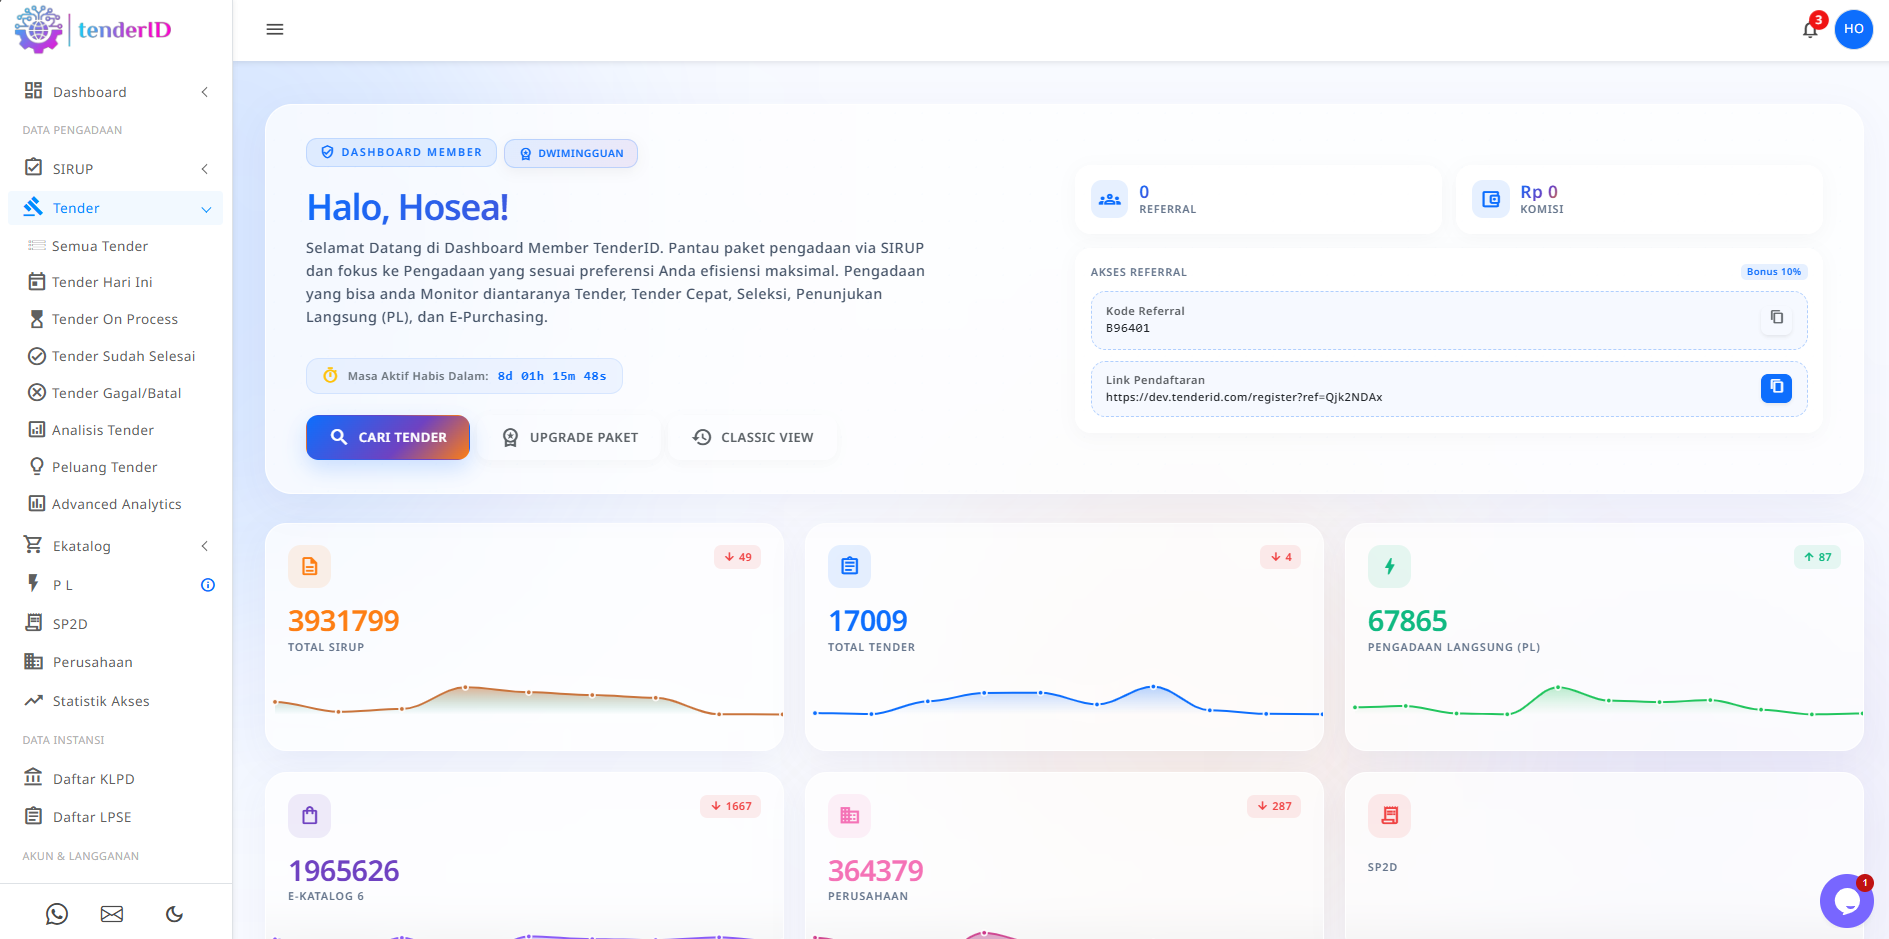
Task: Click the 3931799 Total SIRUP value
Action: [344, 621]
